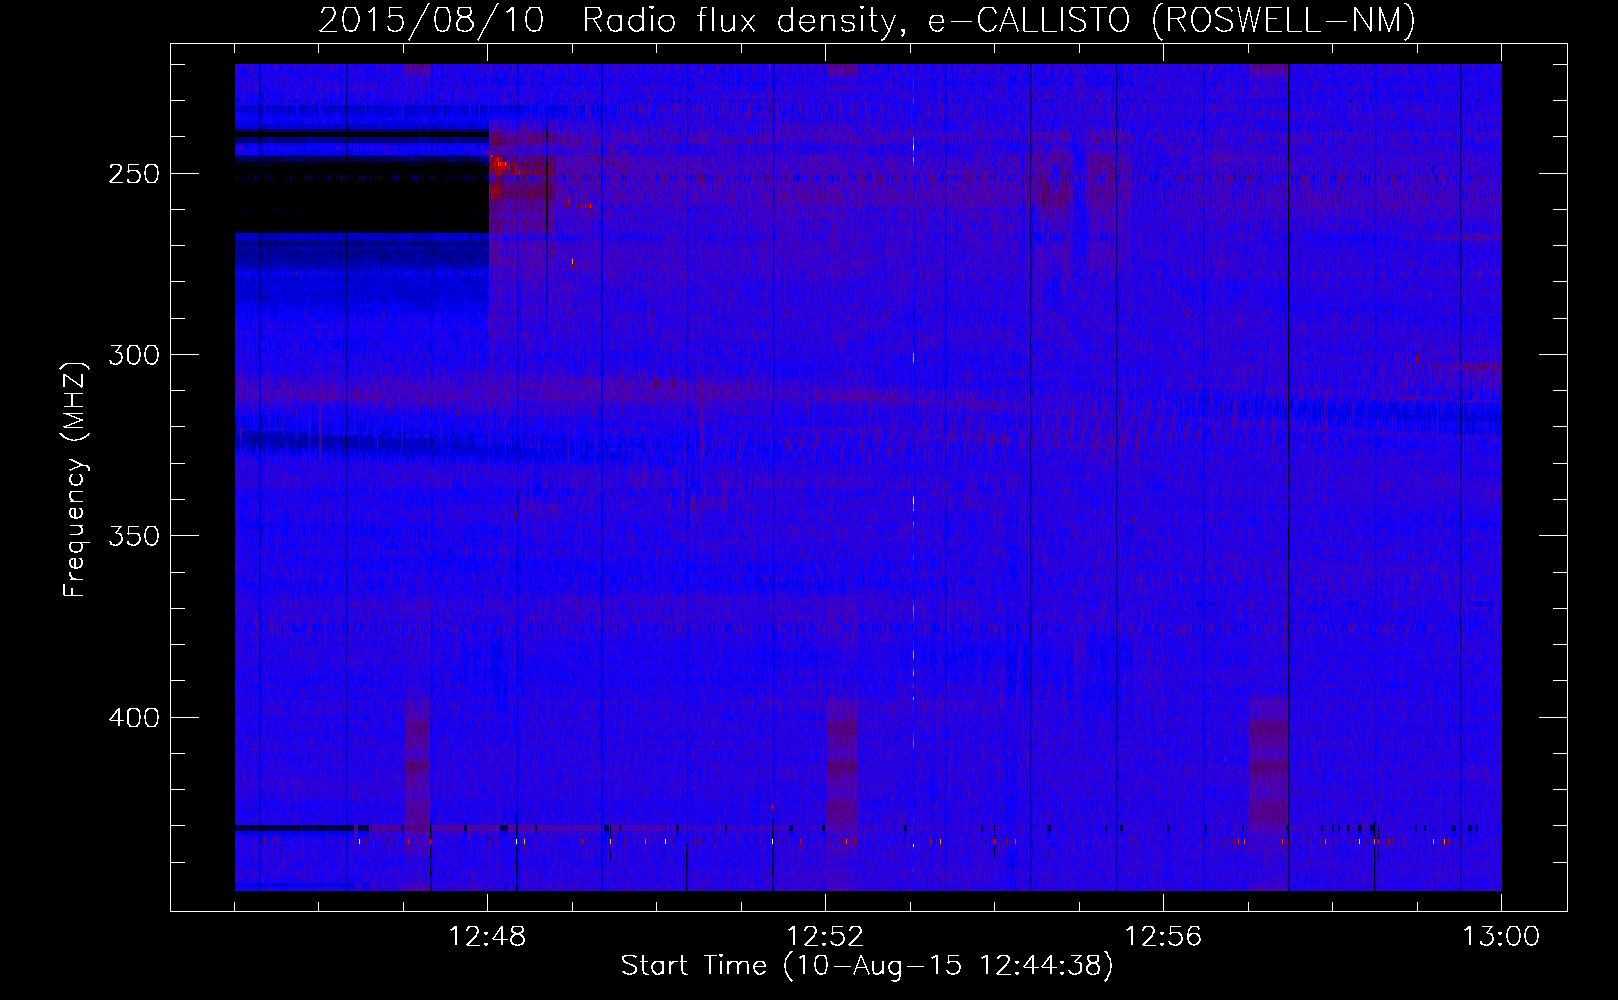Click the Start Time axis label
1618x1000 pixels.
tap(867, 966)
